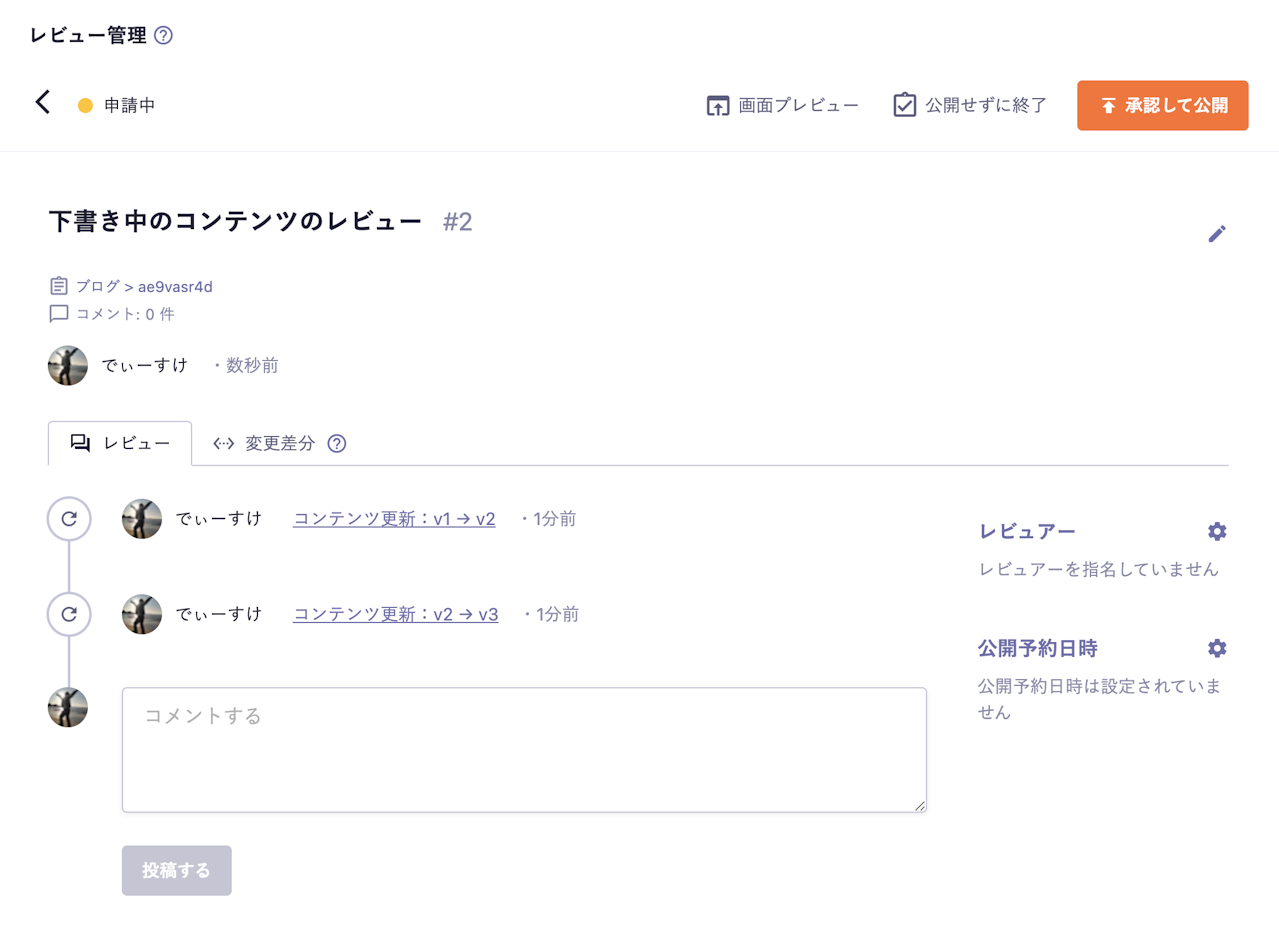Click the 承認して公開 button
This screenshot has width=1279, height=951.
pos(1162,104)
